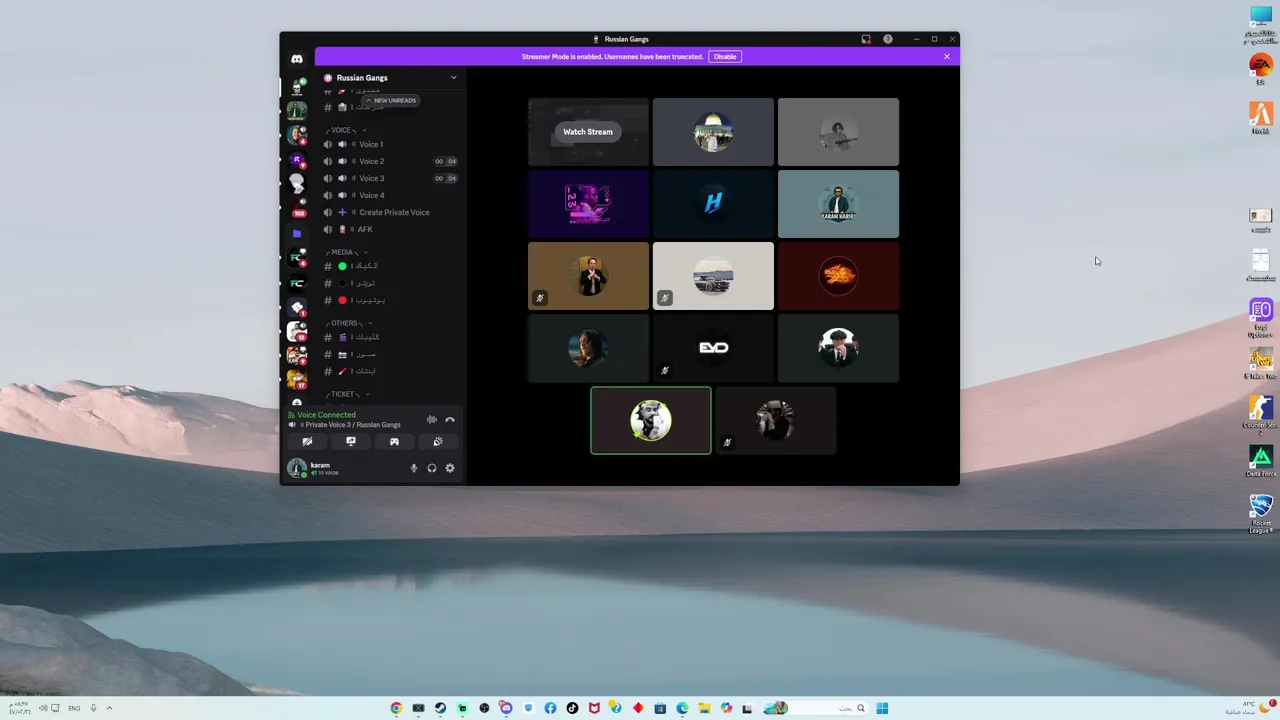The width and height of the screenshot is (1280, 720).
Task: Open the red-dot channel under MEDIA
Action: click(x=390, y=300)
